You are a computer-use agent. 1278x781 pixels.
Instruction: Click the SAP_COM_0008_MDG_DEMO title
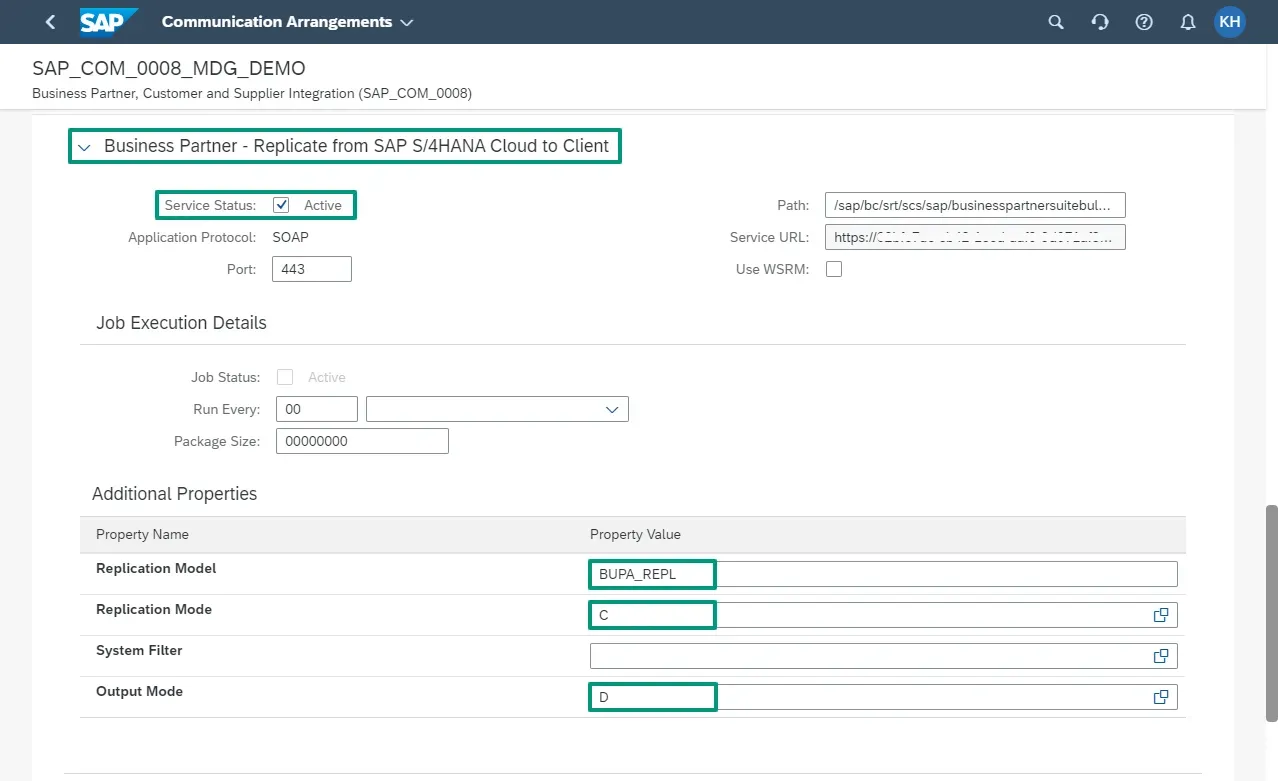169,69
